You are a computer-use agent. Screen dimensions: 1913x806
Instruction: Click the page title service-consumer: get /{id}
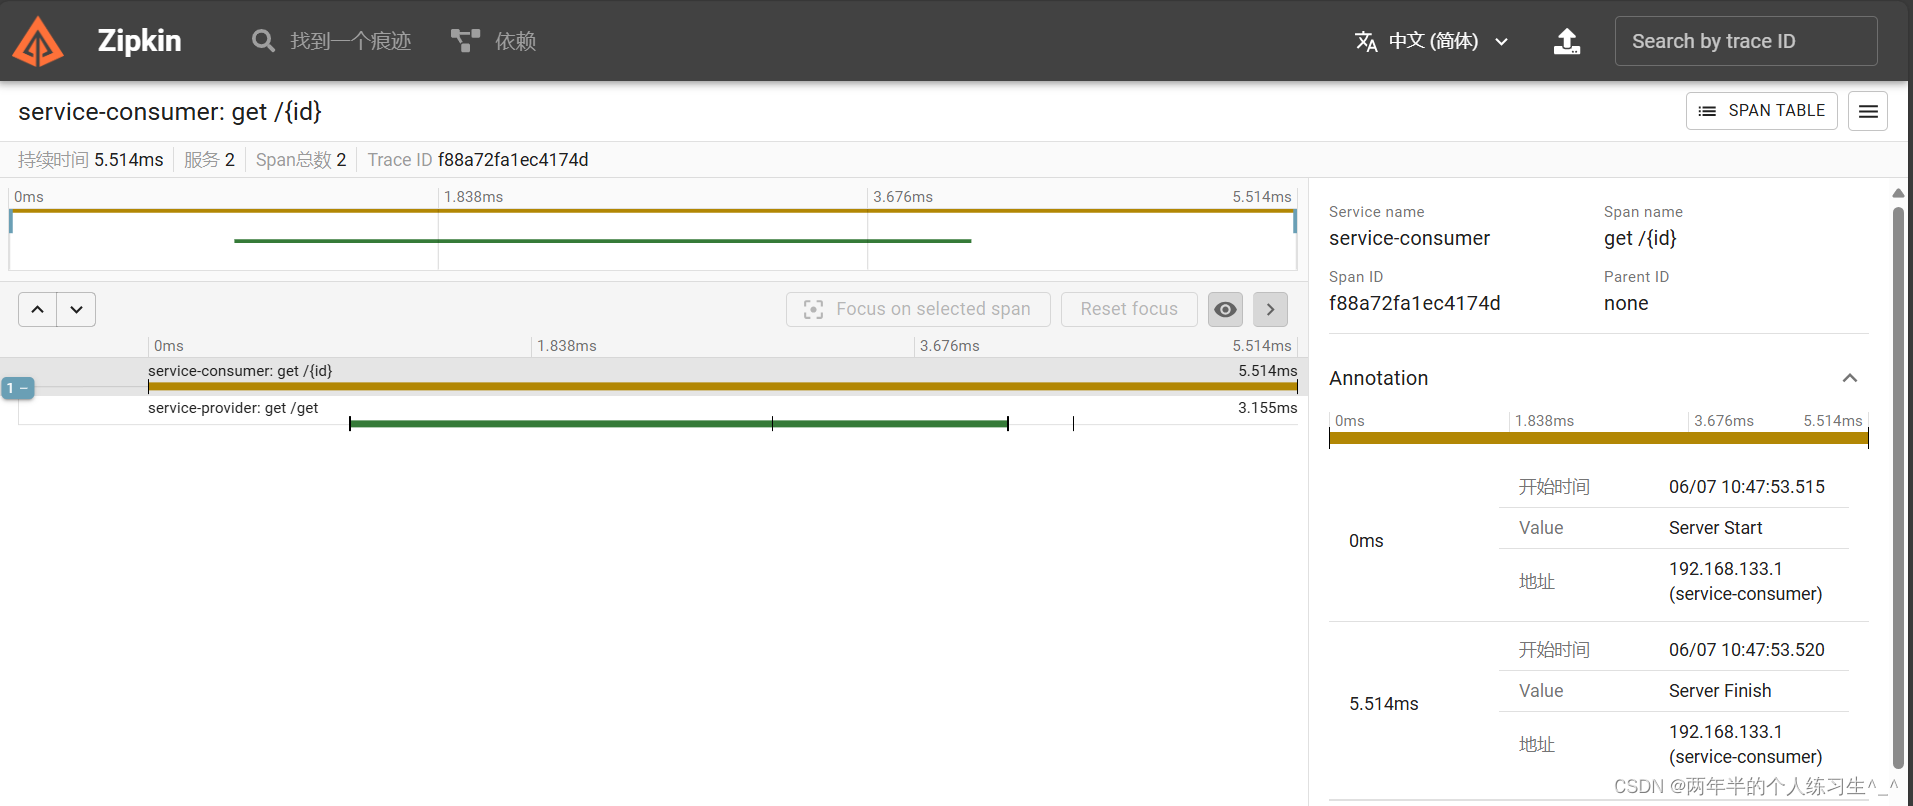[x=170, y=112]
